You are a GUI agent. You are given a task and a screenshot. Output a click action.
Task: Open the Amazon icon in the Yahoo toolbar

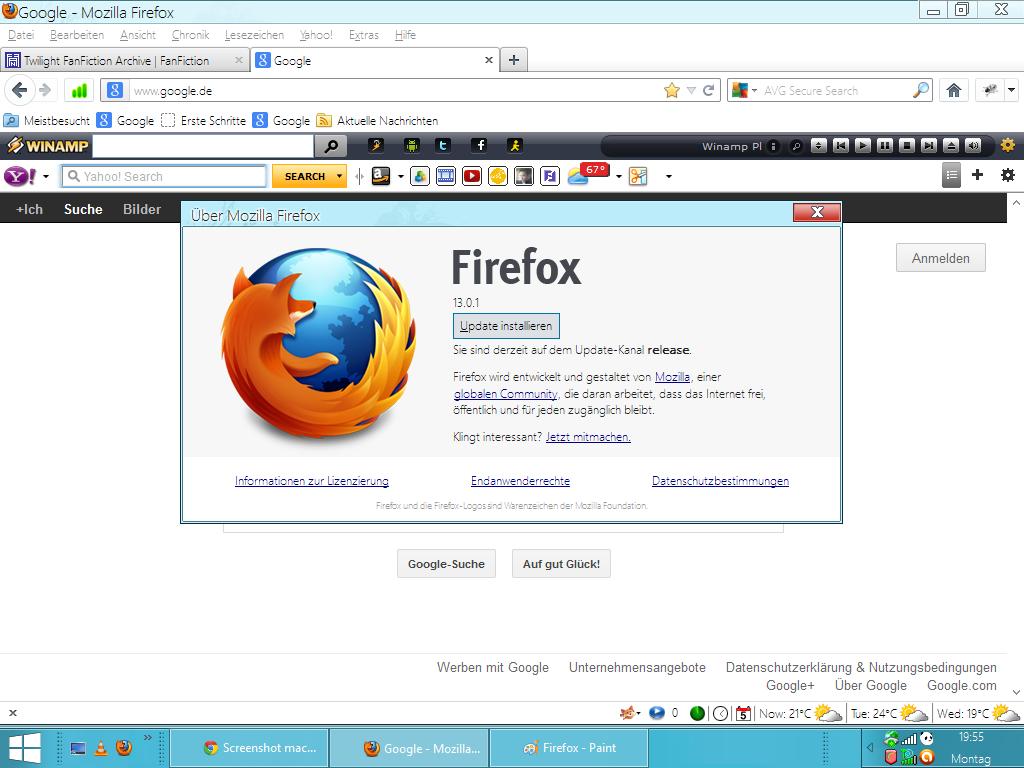coord(381,176)
